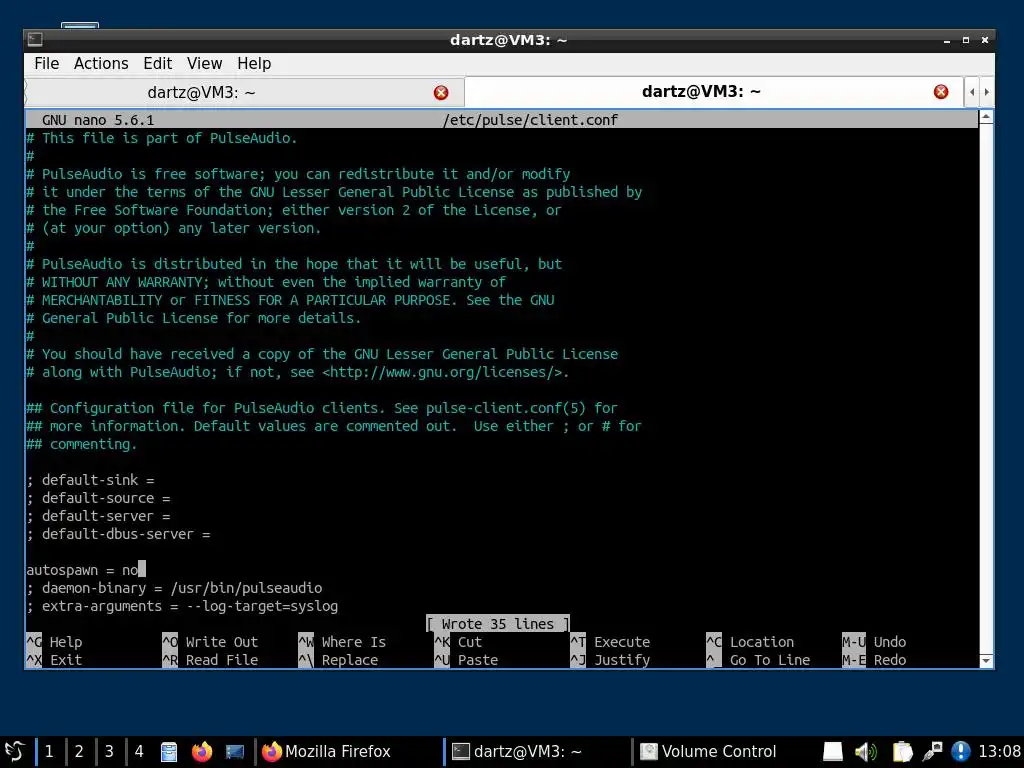Switch to workspace 2

(x=79, y=752)
